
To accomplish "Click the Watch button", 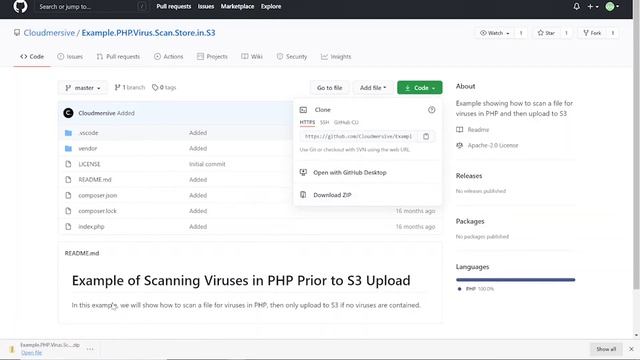I will 495,33.
